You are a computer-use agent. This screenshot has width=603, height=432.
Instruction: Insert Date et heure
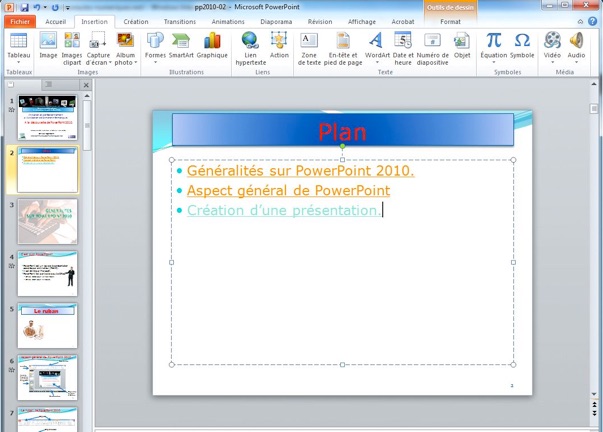403,48
